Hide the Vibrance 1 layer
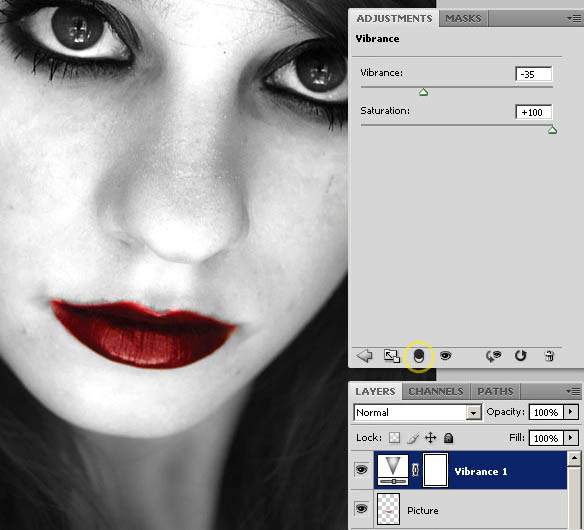Image resolution: width=584 pixels, height=530 pixels. pos(361,469)
